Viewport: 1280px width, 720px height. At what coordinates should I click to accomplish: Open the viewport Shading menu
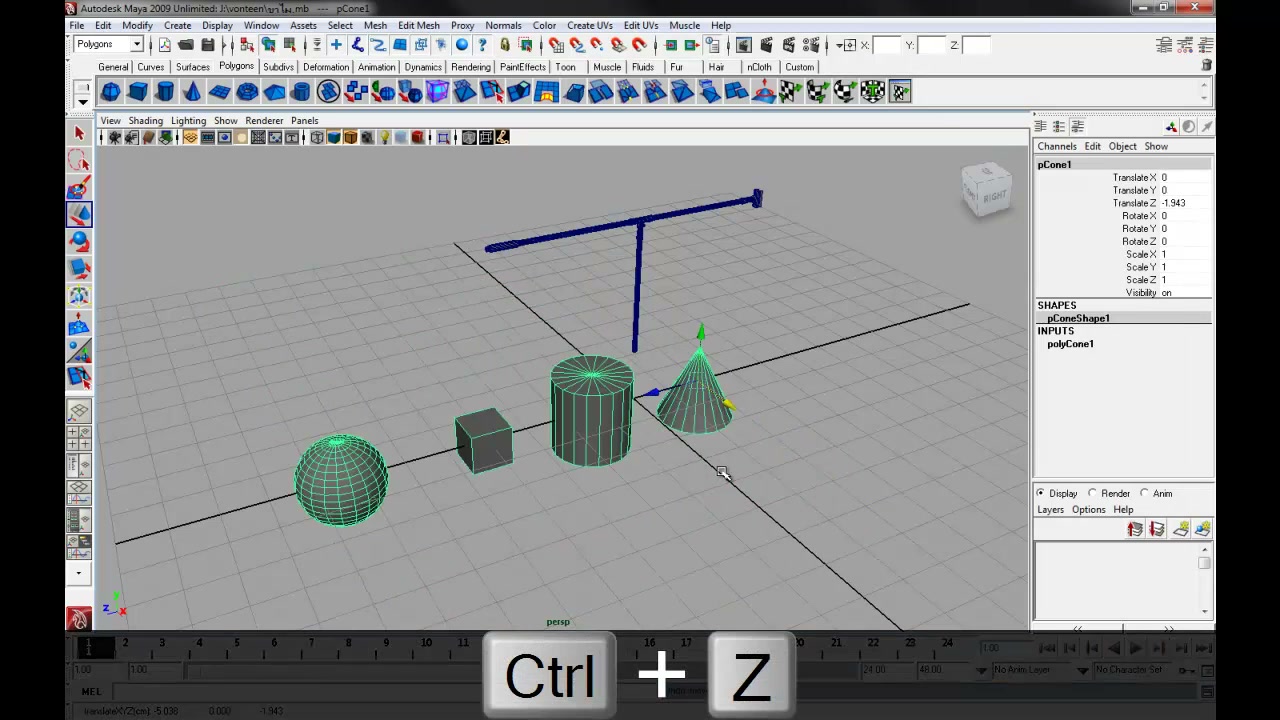pos(145,120)
